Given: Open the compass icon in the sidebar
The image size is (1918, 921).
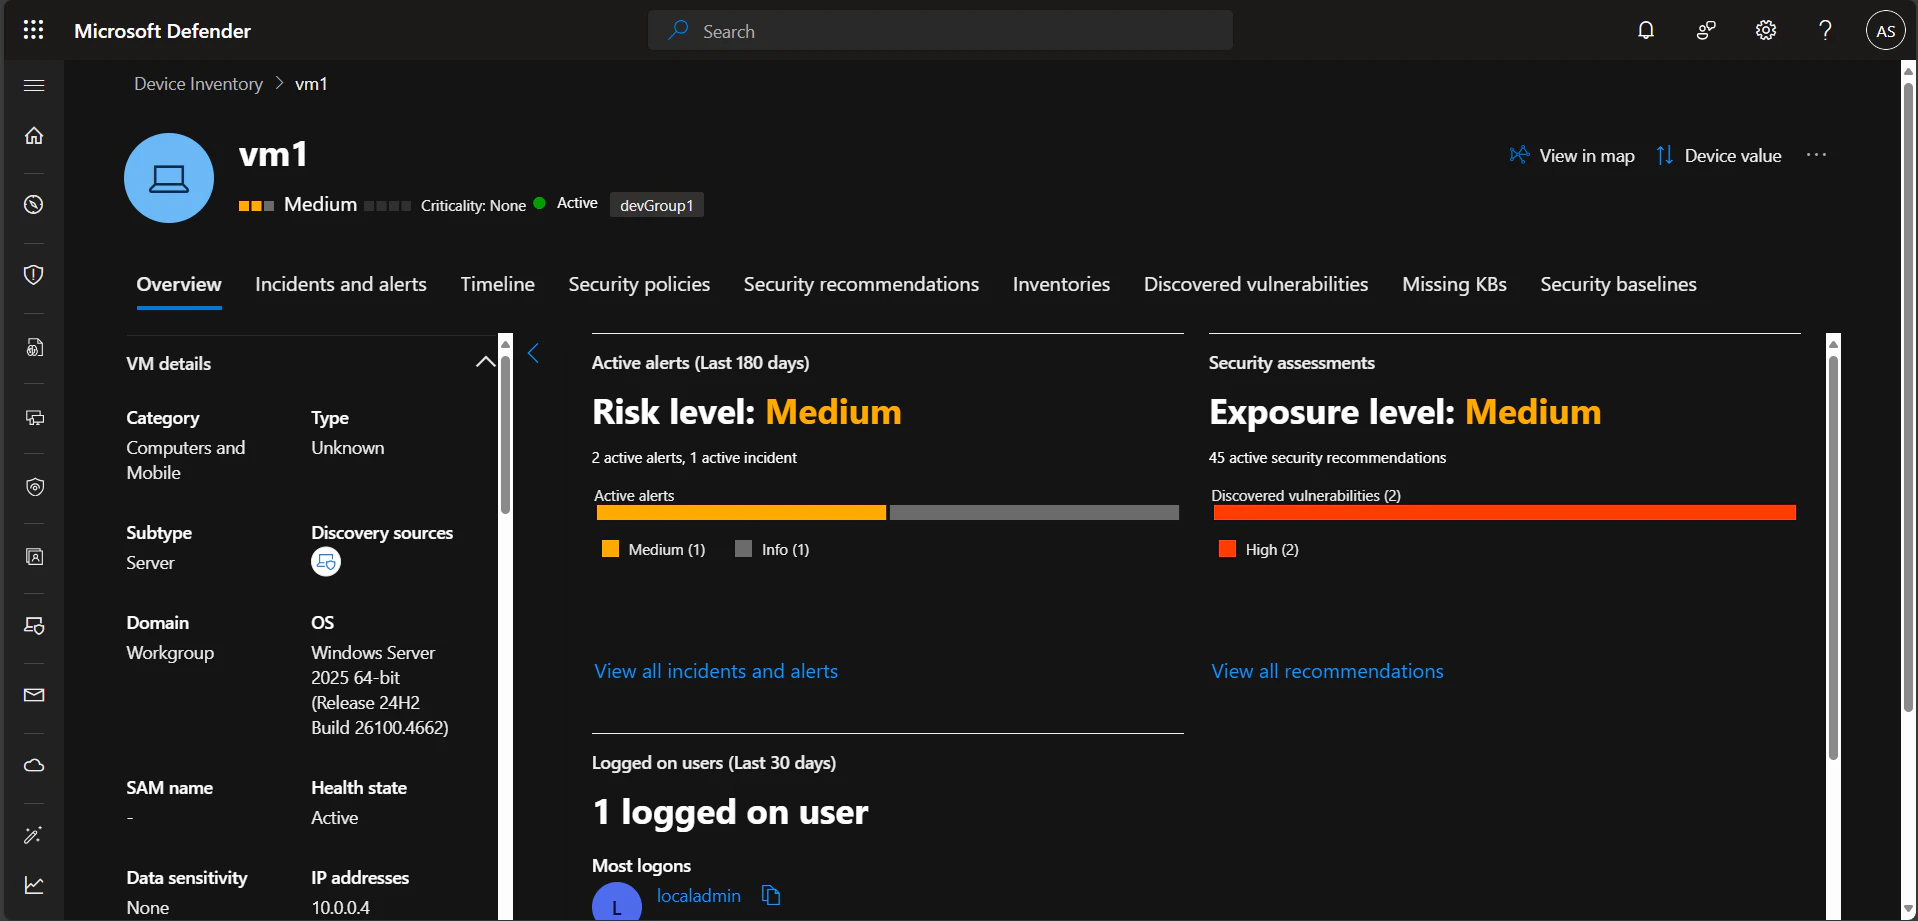Looking at the screenshot, I should (x=34, y=205).
